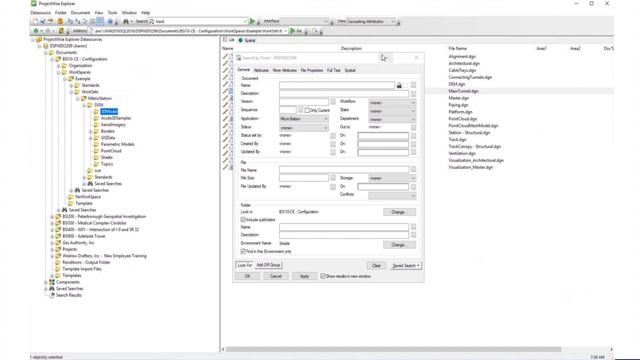Open the Tools menu
This screenshot has width=640, height=360.
(112, 13)
